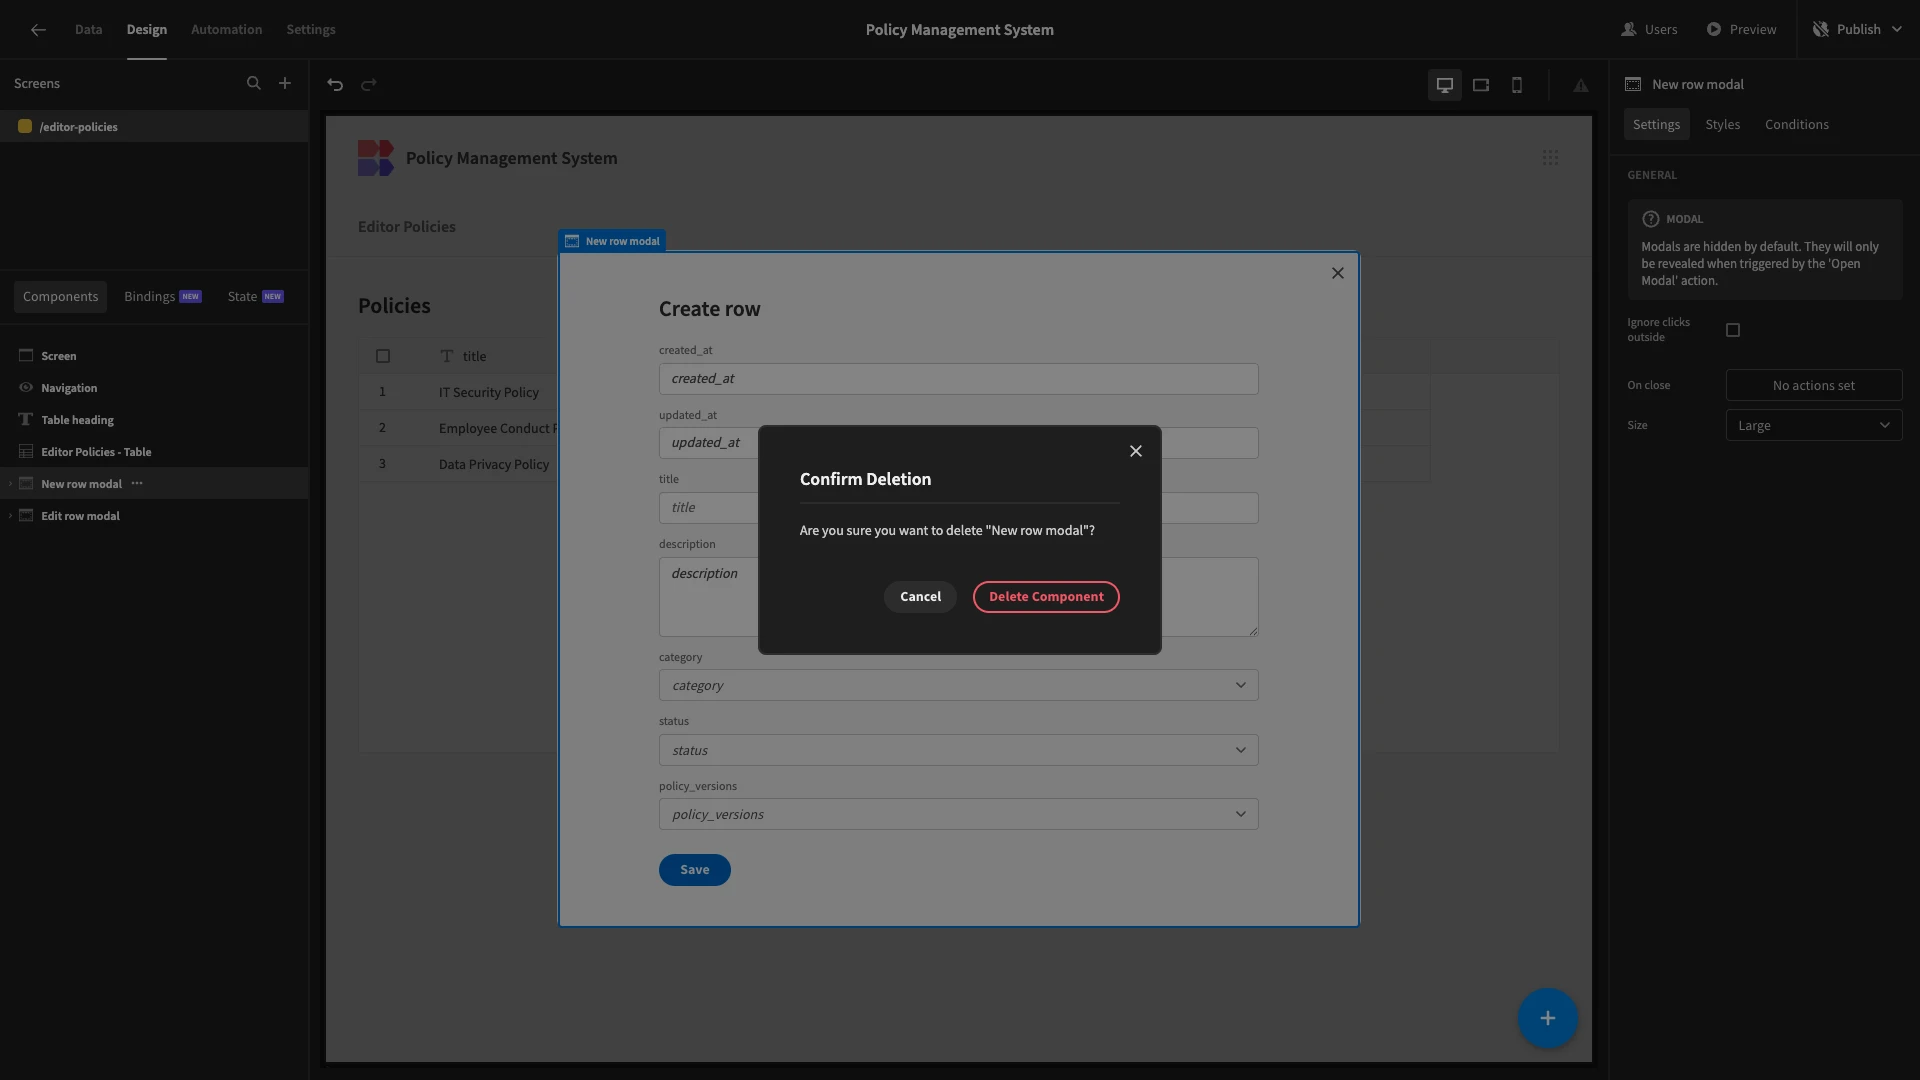Screen dimensions: 1920x1080
Task: Click the Preview play icon
Action: [1714, 30]
